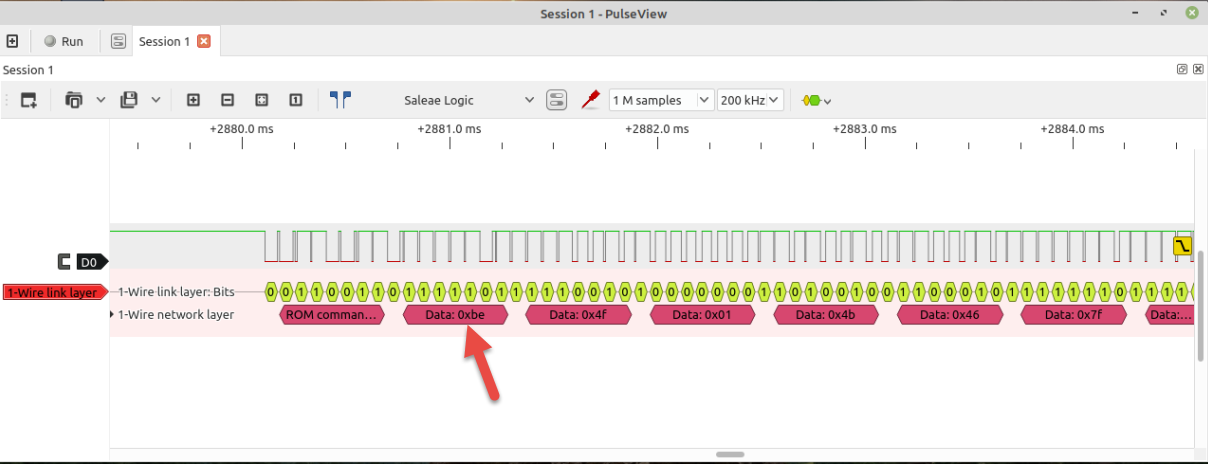
Task: Open the 200 kHz sample rate dropdown
Action: [750, 100]
